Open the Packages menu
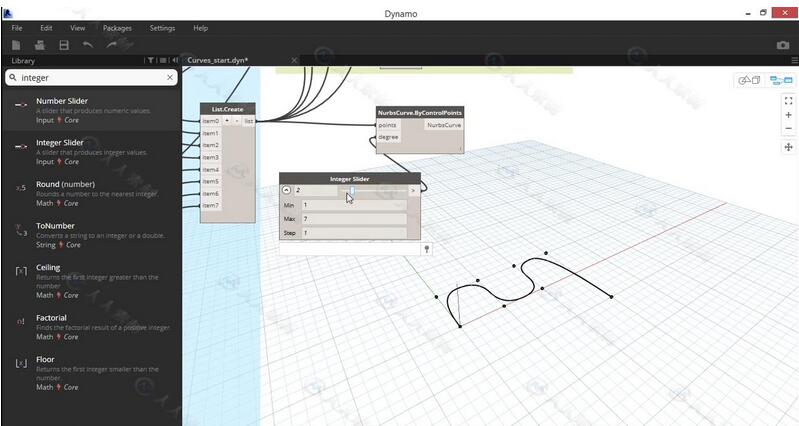This screenshot has width=799, height=426. pos(117,28)
